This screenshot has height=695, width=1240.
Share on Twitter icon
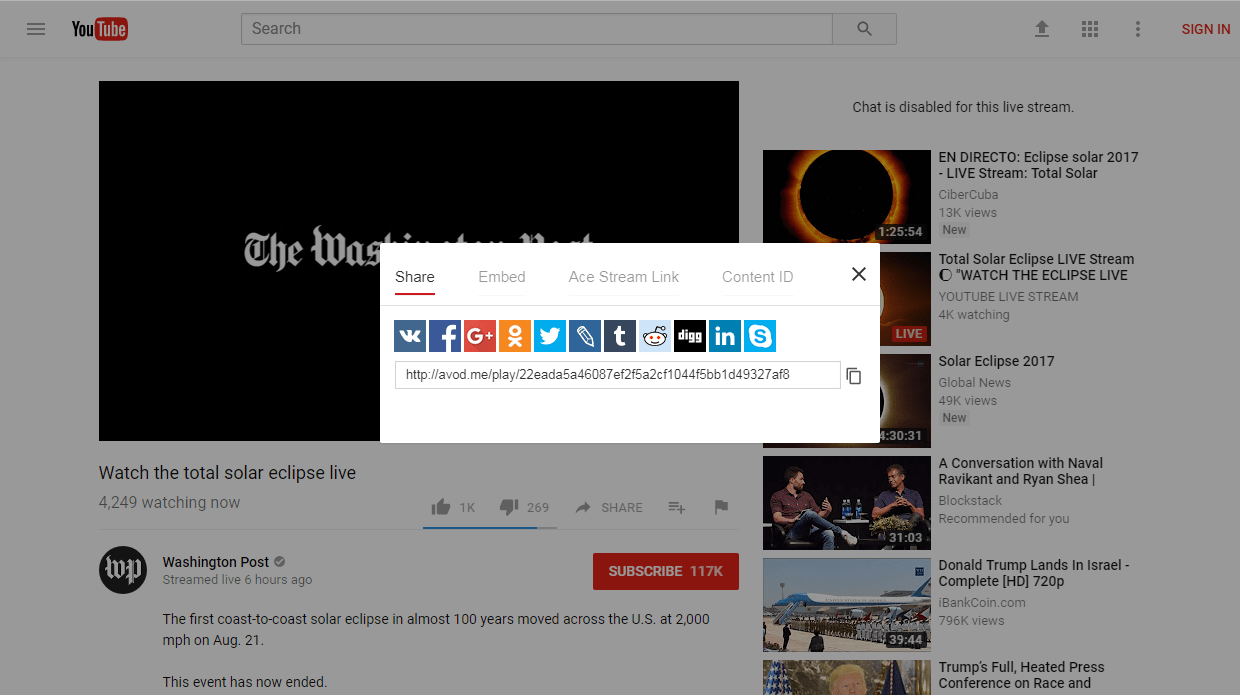pyautogui.click(x=550, y=336)
